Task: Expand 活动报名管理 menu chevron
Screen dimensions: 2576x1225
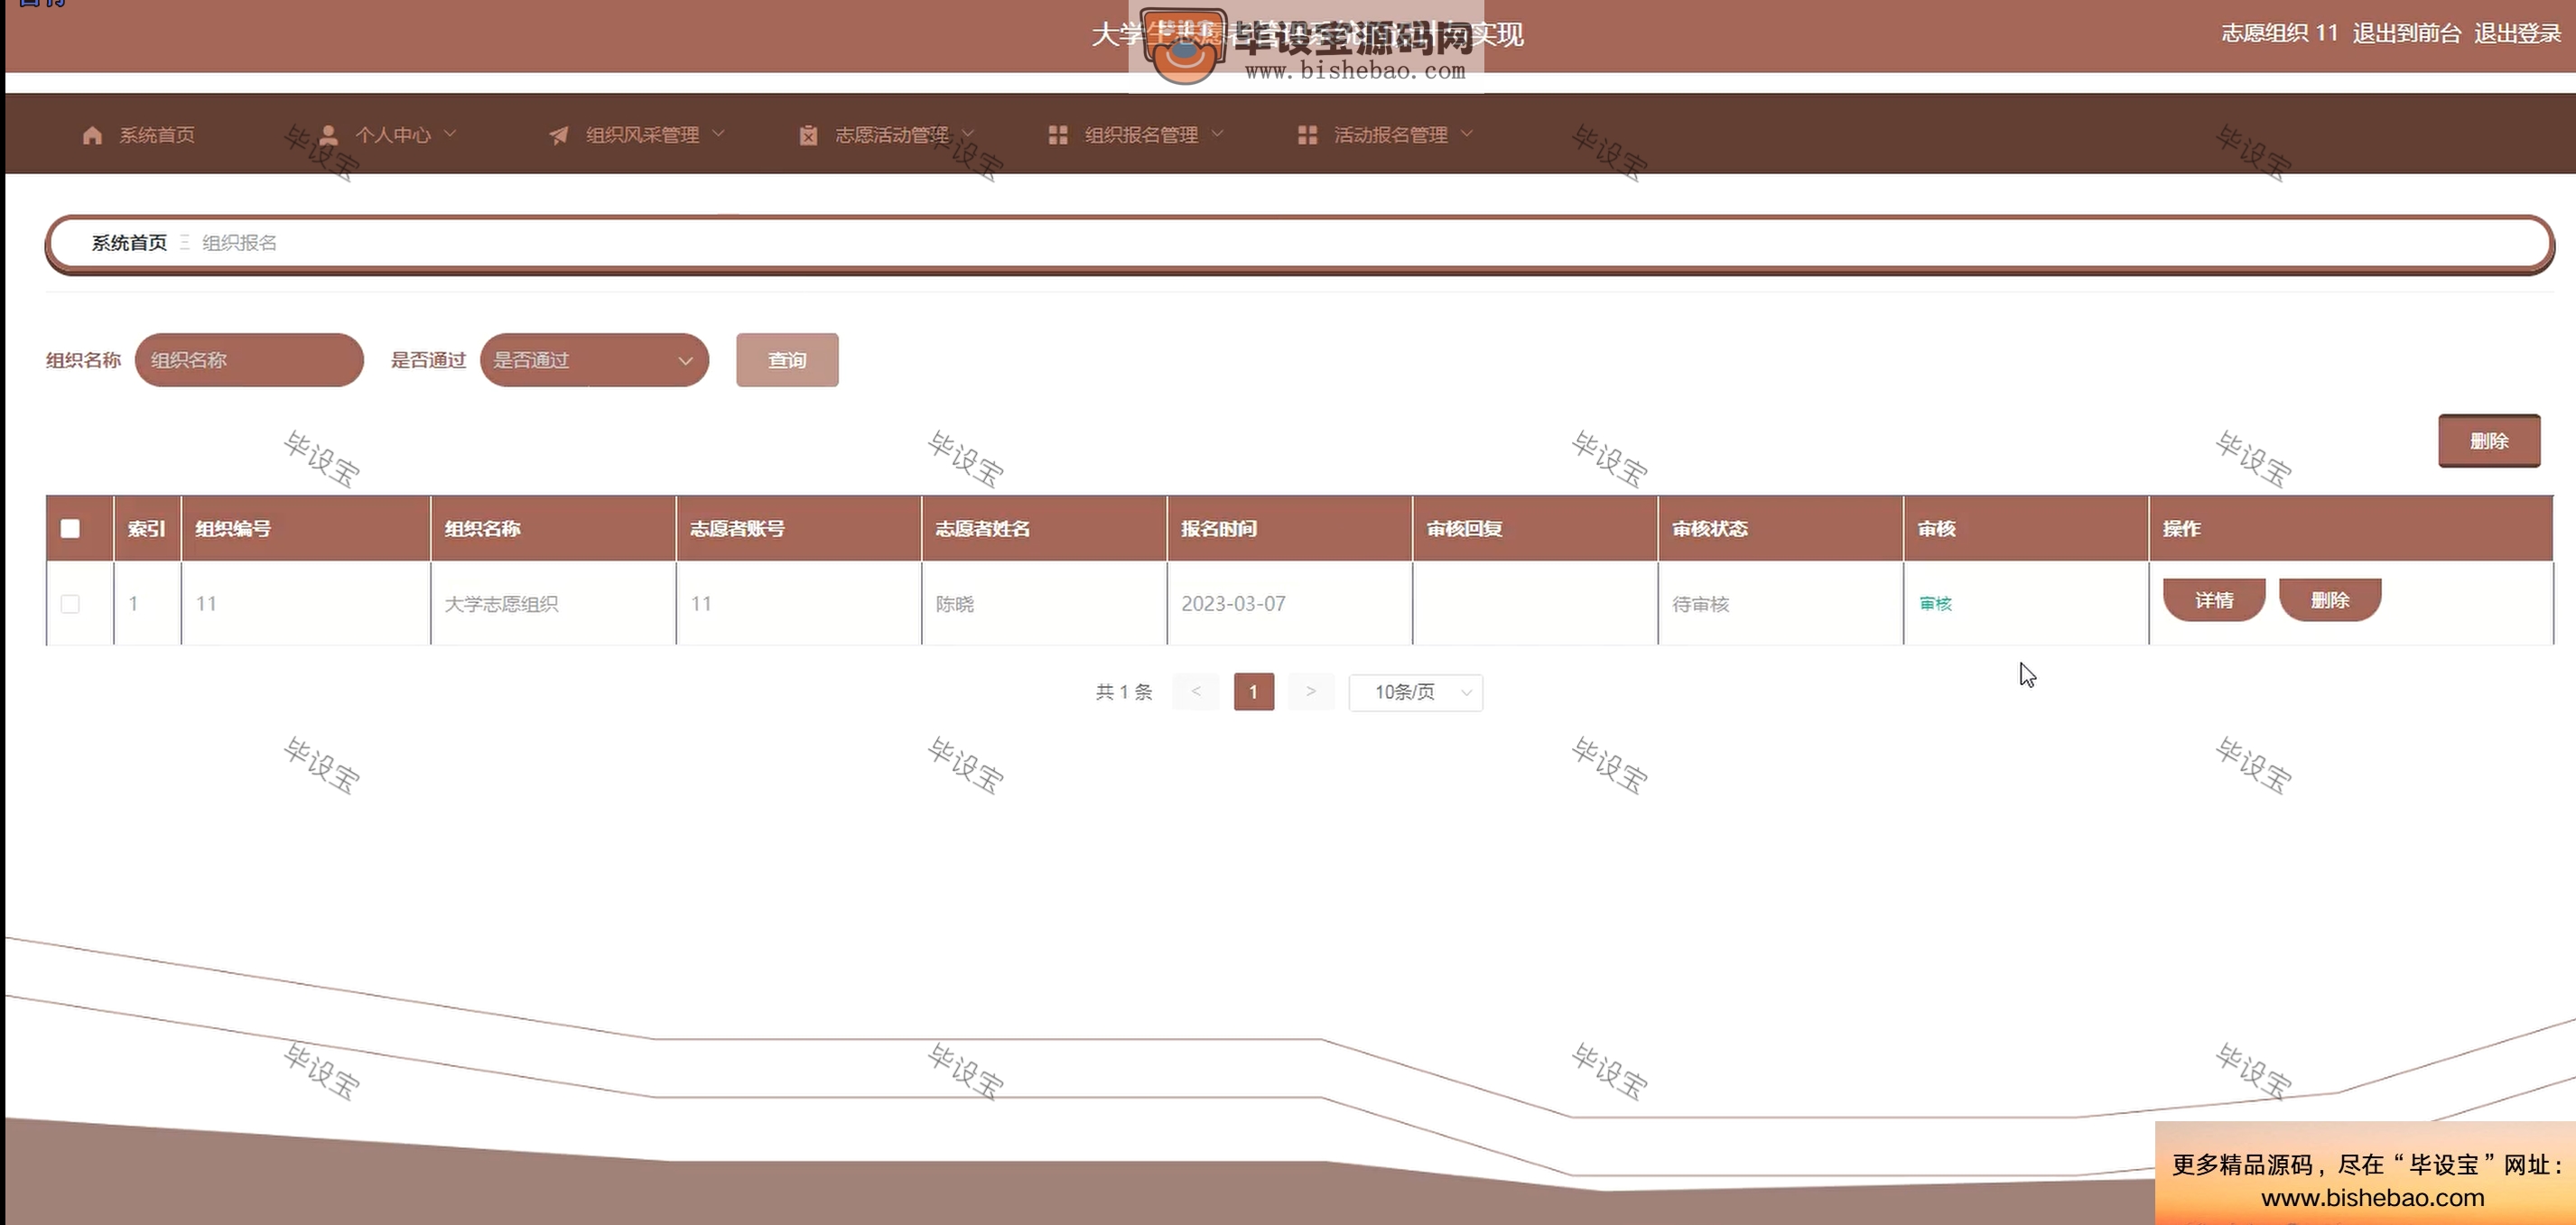Action: [1467, 133]
